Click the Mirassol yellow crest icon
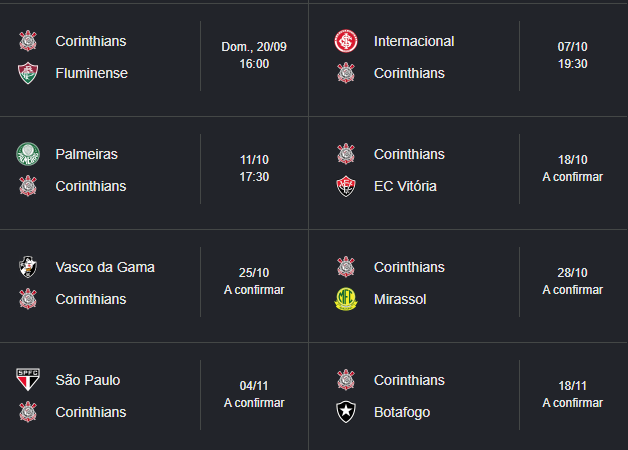 (x=346, y=299)
